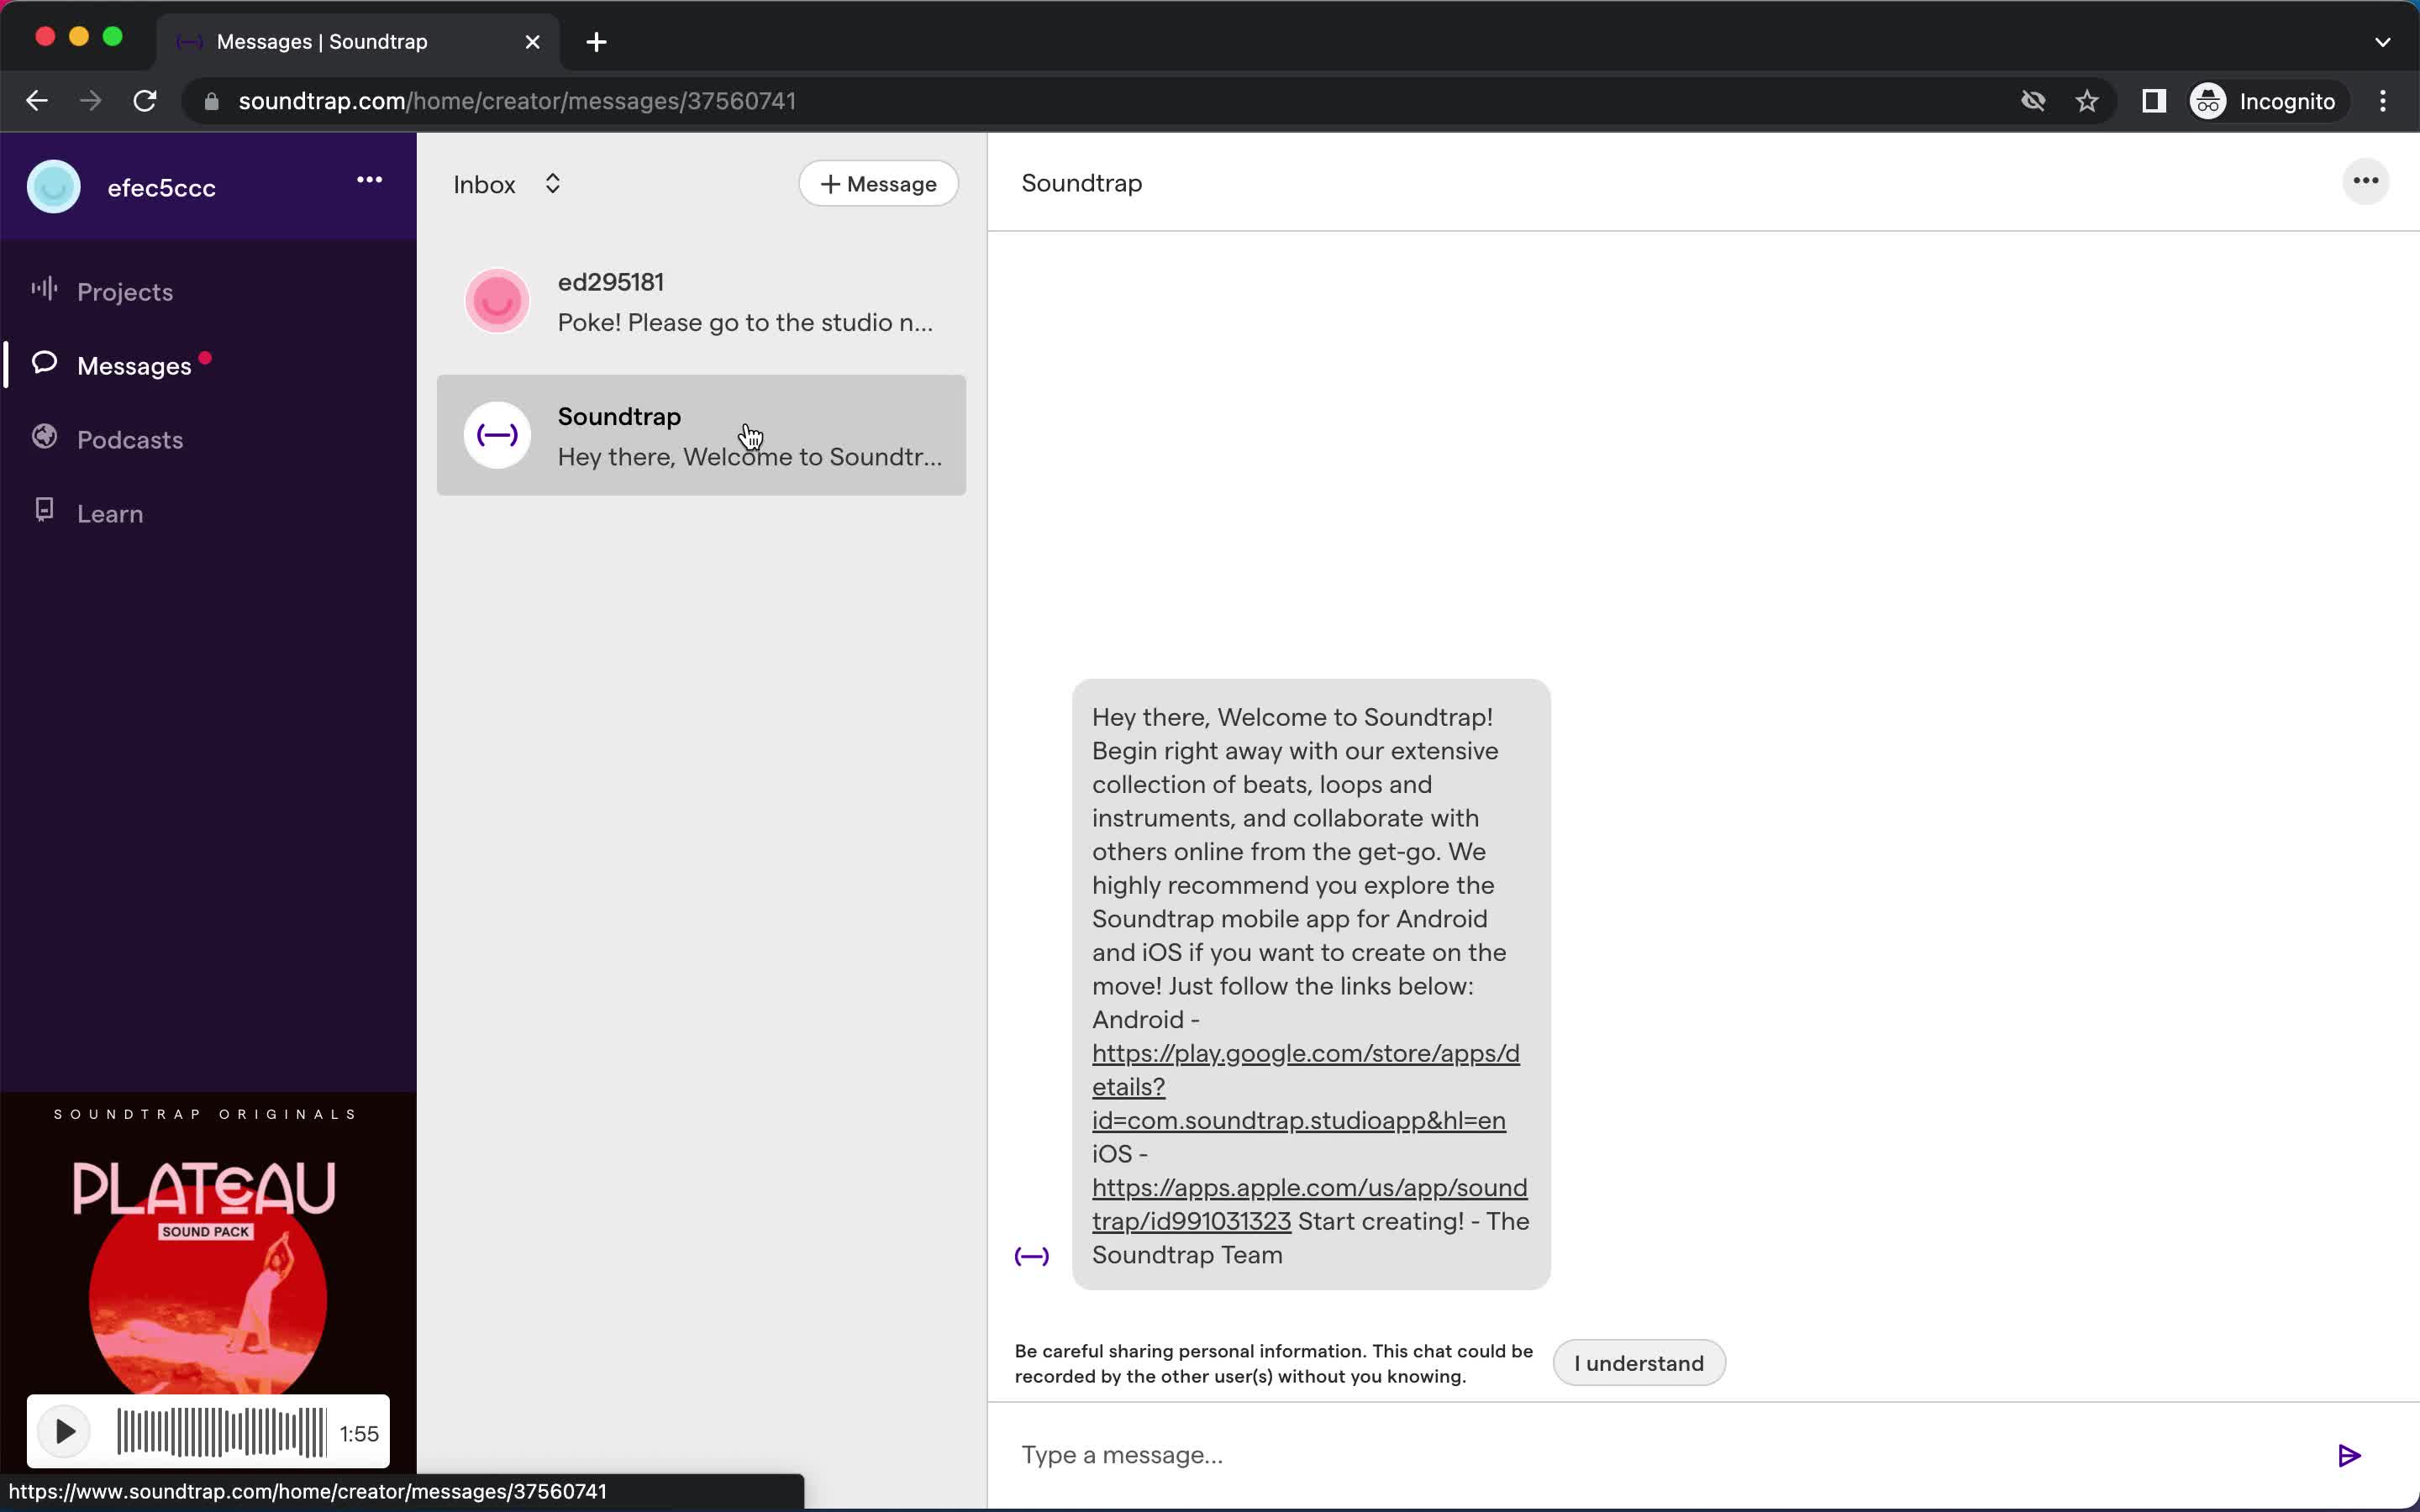Toggle the bookmark star in address bar
Screen dimensions: 2420x1512
[2089, 101]
